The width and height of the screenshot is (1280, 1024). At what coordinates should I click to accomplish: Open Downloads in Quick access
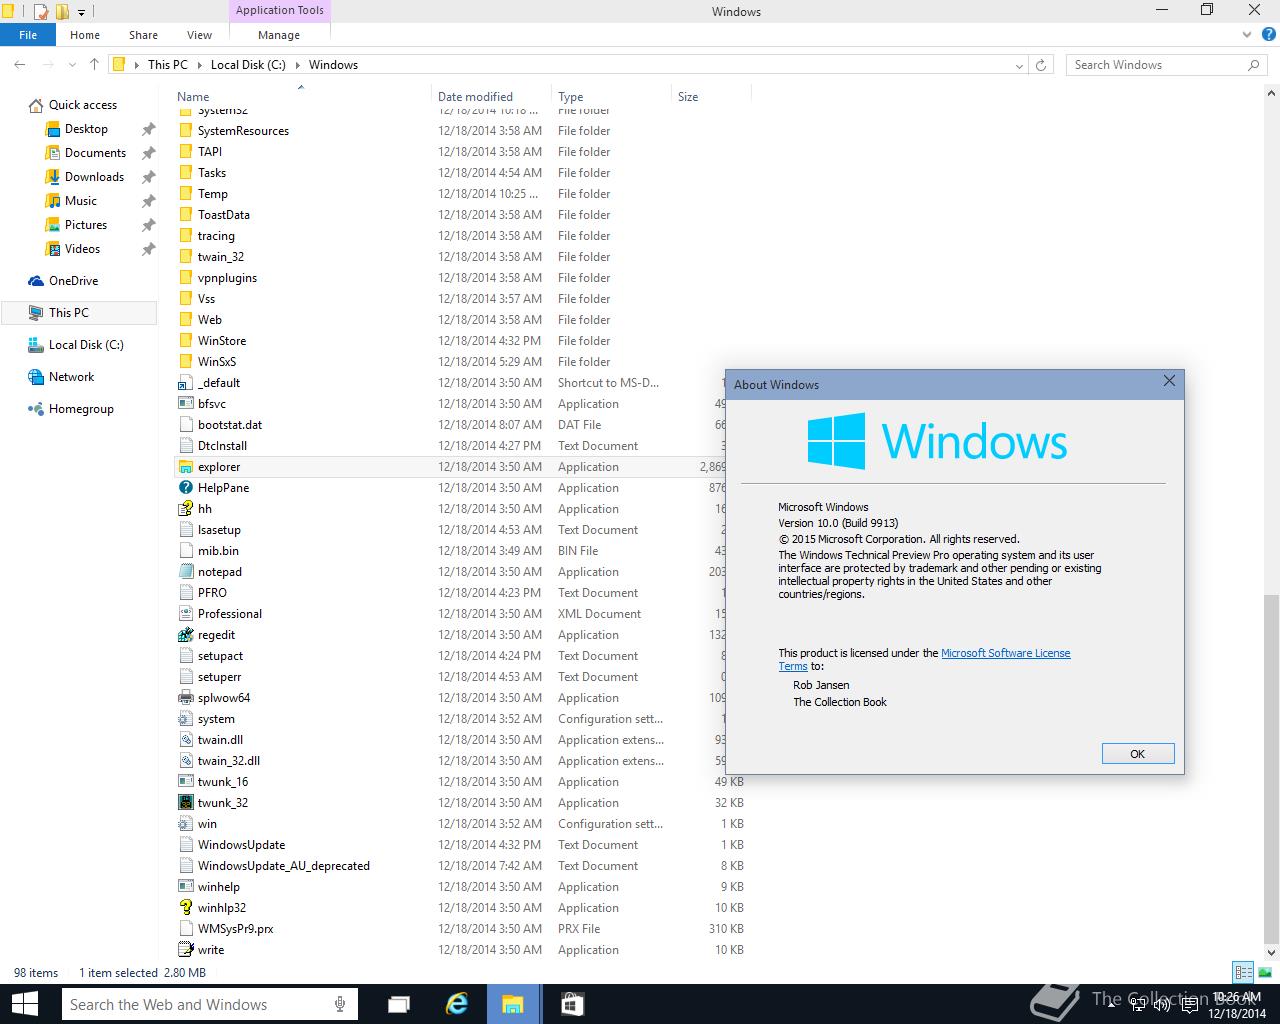click(x=94, y=177)
